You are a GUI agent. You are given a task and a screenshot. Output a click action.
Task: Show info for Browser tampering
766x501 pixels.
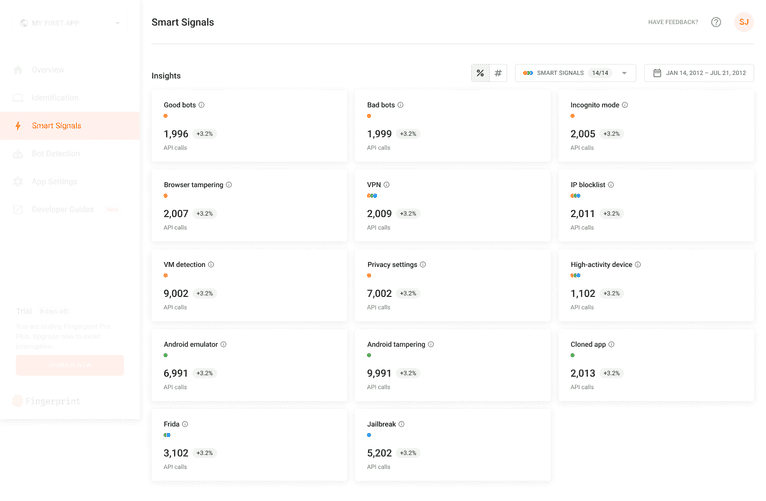click(x=229, y=185)
